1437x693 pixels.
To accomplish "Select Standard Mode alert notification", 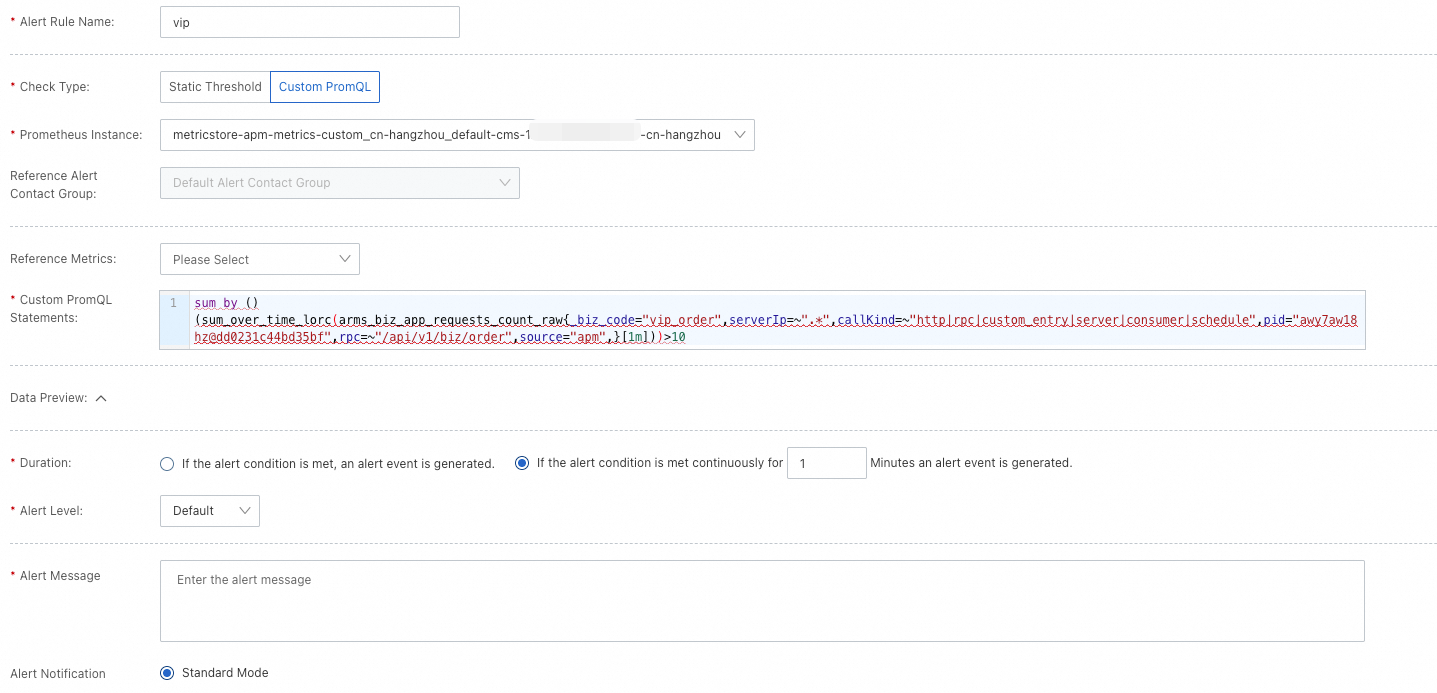I will pos(167,673).
